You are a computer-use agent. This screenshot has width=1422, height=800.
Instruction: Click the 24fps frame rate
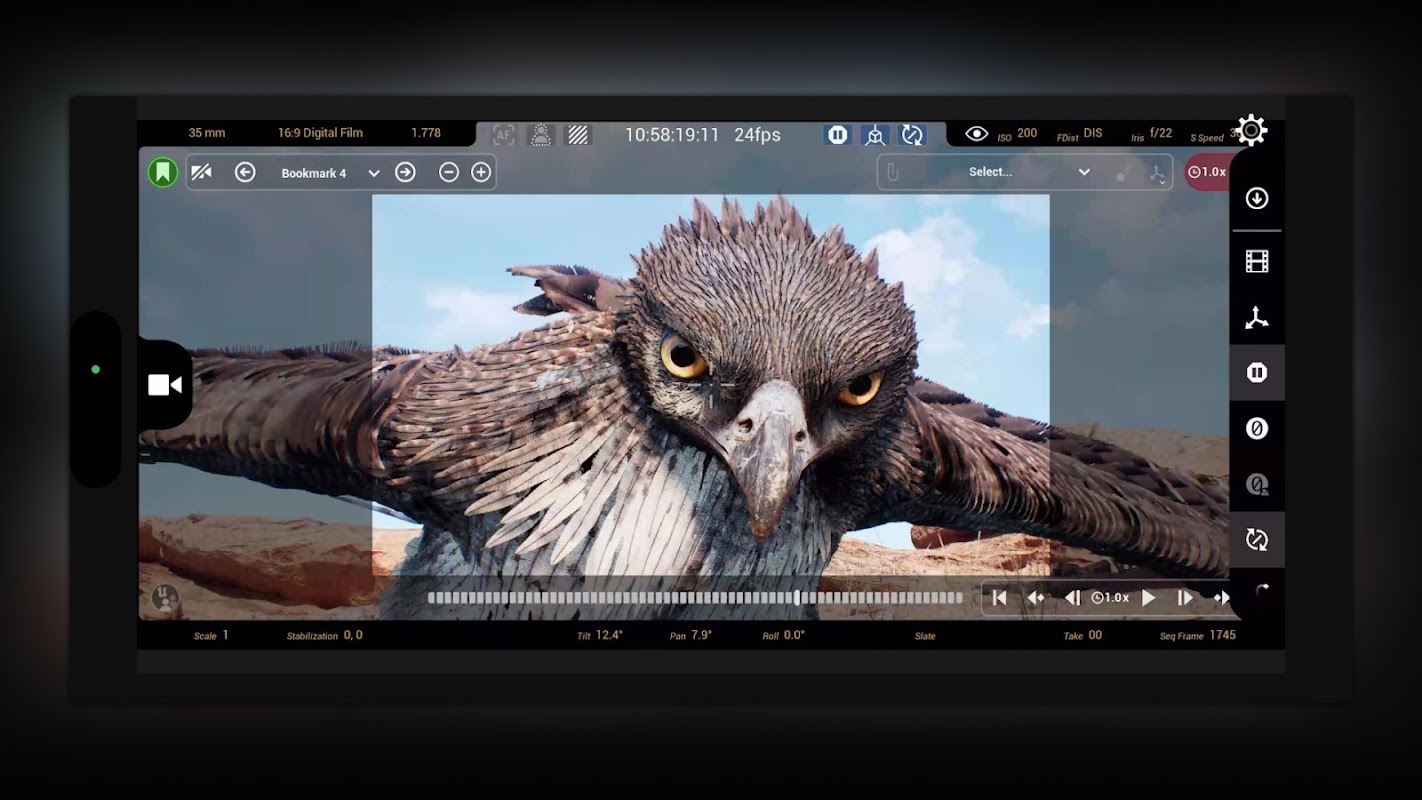coord(757,134)
